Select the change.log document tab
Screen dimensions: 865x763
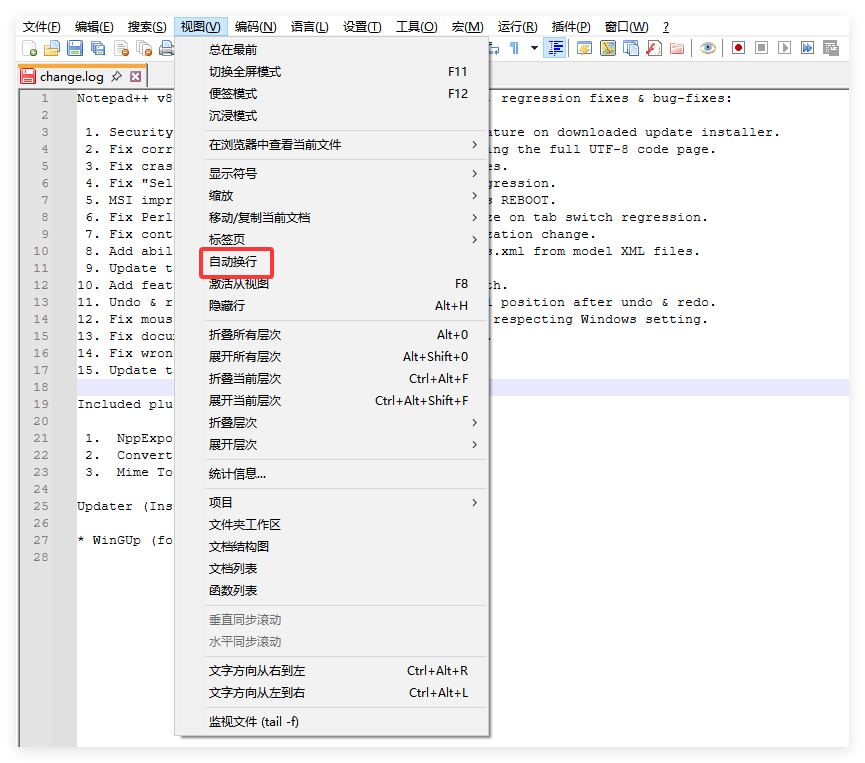(x=71, y=77)
